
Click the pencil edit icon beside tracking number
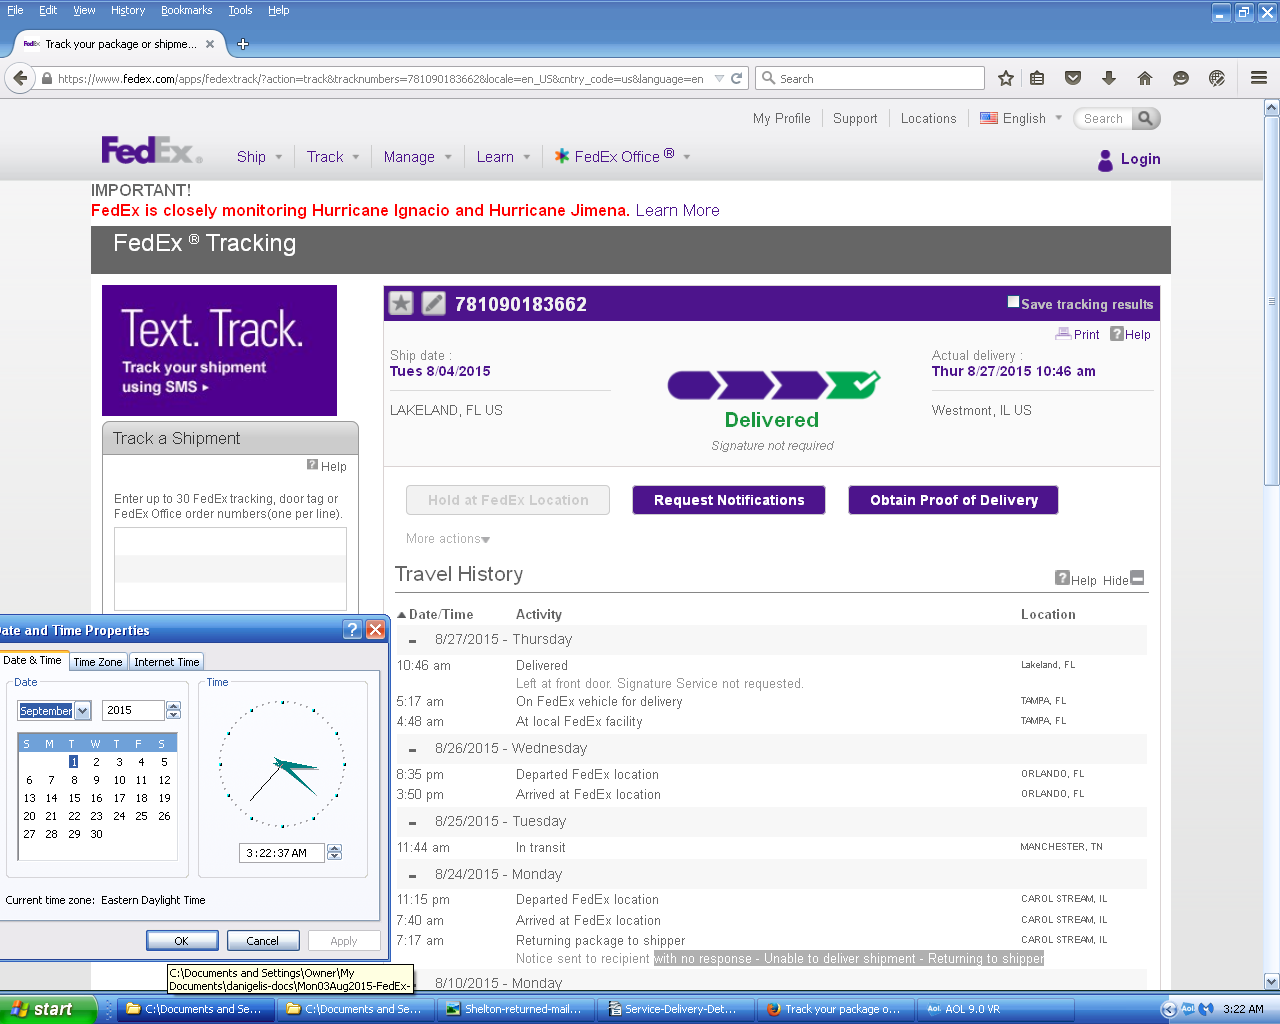433,303
